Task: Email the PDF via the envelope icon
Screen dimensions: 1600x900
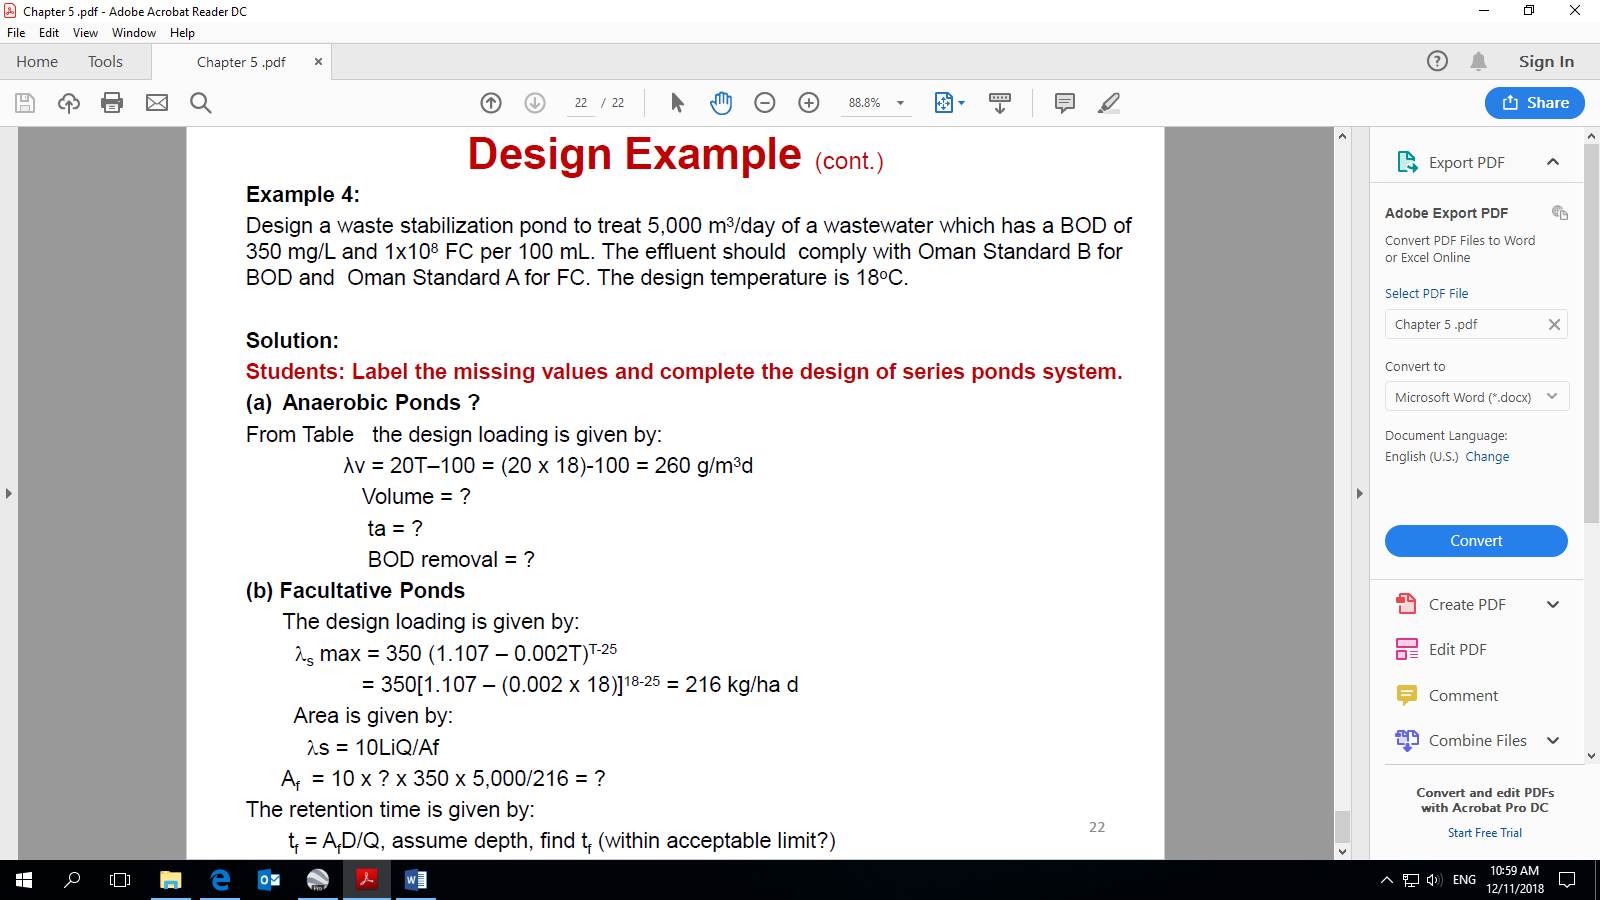Action: [156, 103]
